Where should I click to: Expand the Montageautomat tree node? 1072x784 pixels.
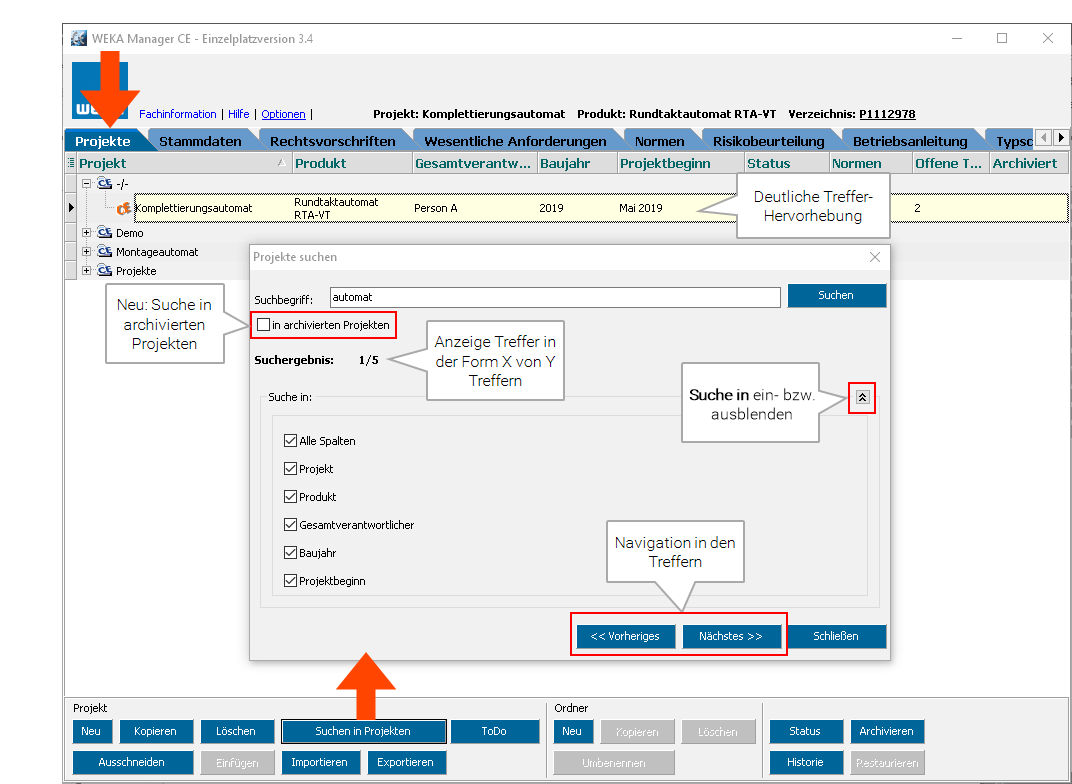pos(87,252)
